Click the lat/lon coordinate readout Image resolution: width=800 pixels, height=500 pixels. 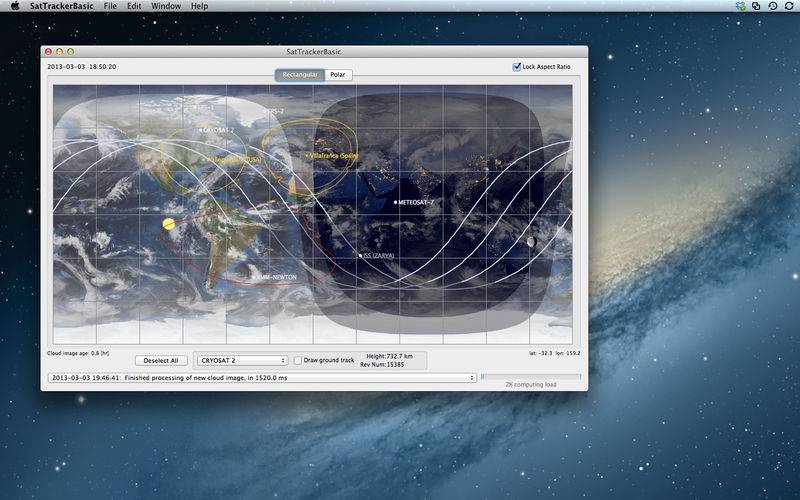coord(555,353)
